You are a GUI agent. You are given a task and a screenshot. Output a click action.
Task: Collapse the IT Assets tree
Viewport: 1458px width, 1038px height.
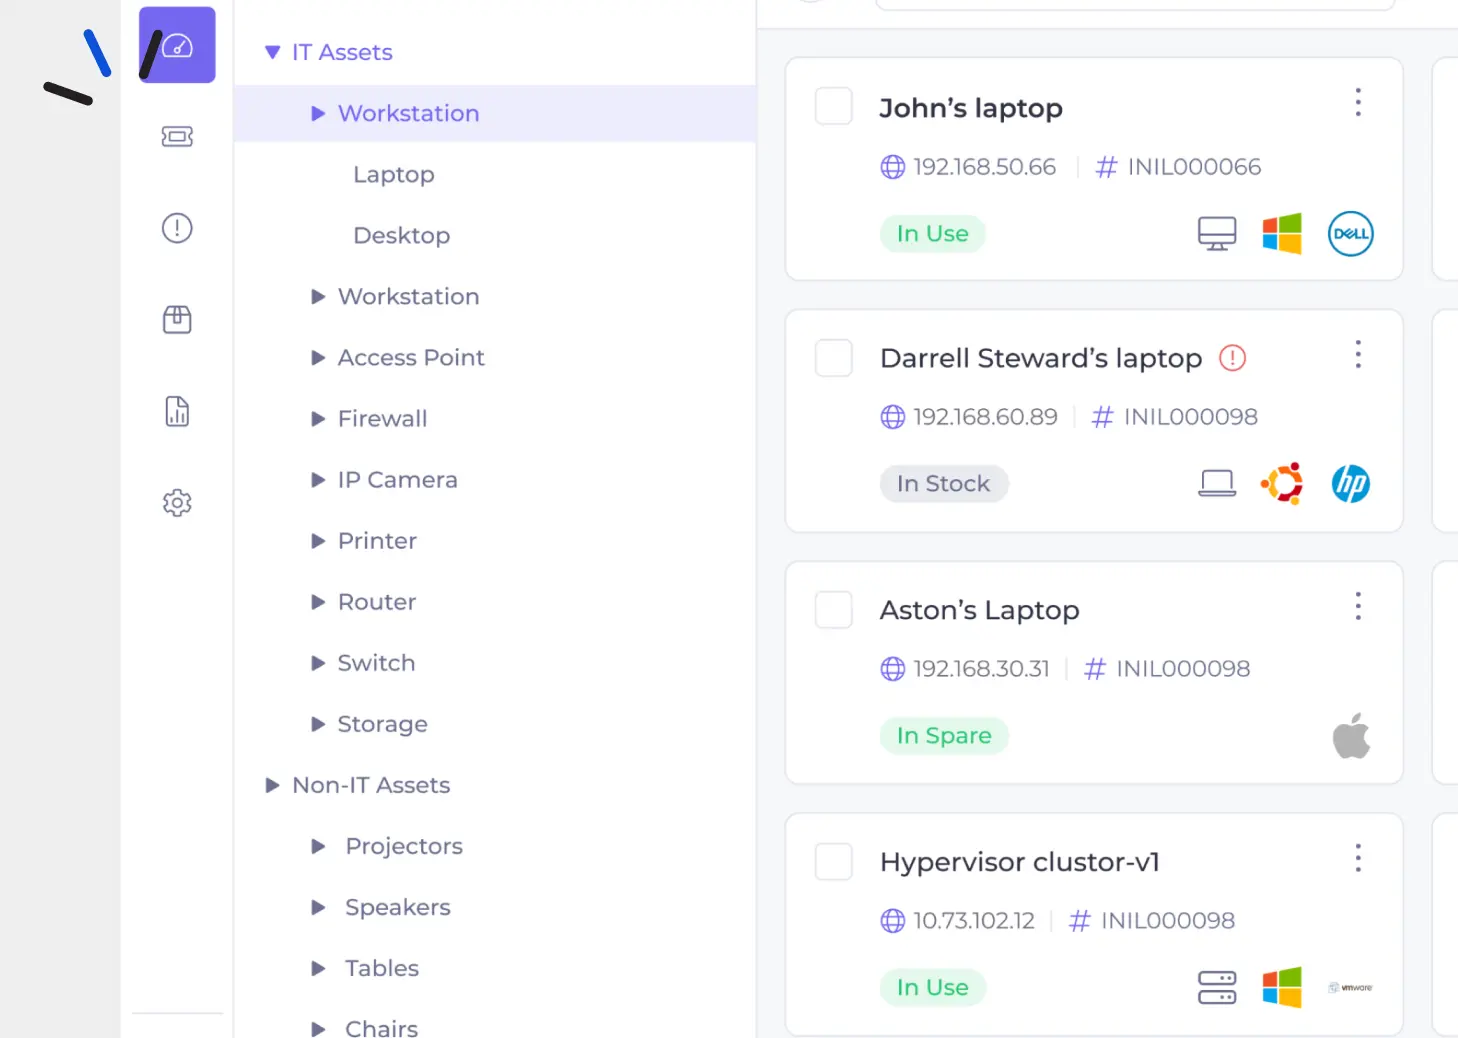coord(272,52)
